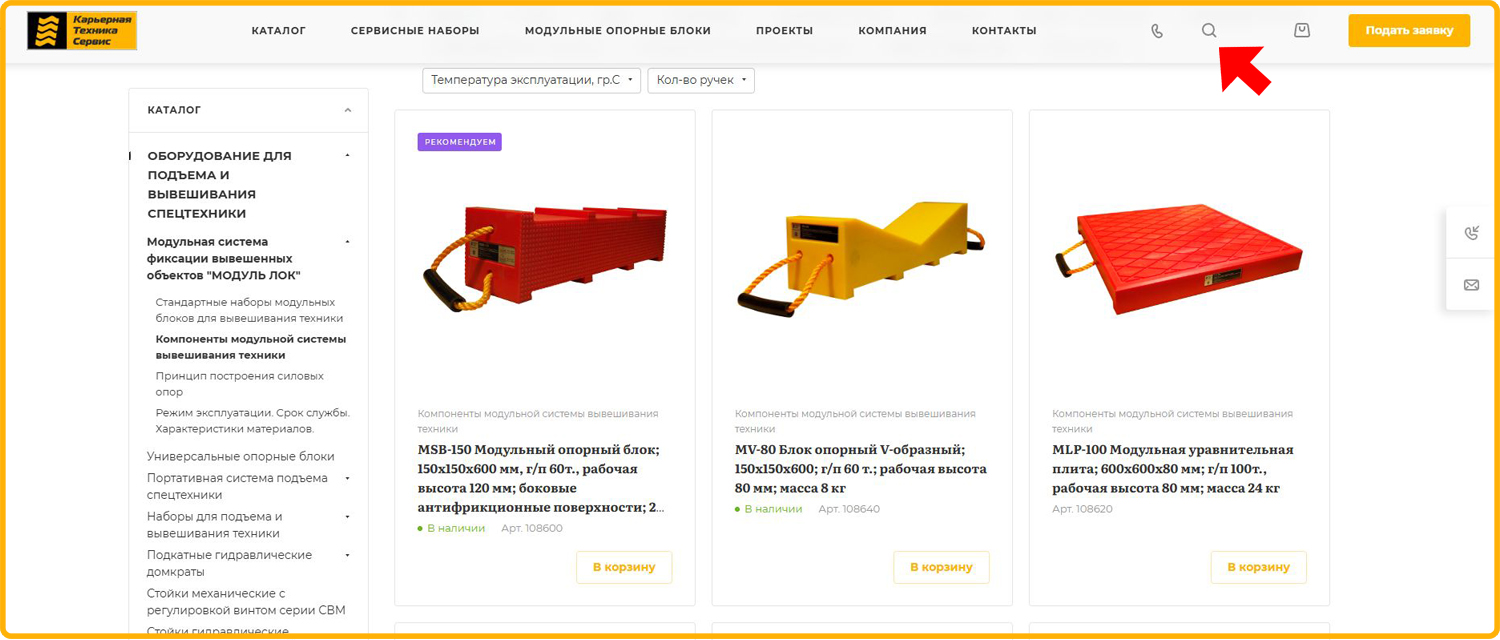Expand Портативная система подъема спецтехники arrow
The height and width of the screenshot is (640, 1500).
(x=348, y=479)
